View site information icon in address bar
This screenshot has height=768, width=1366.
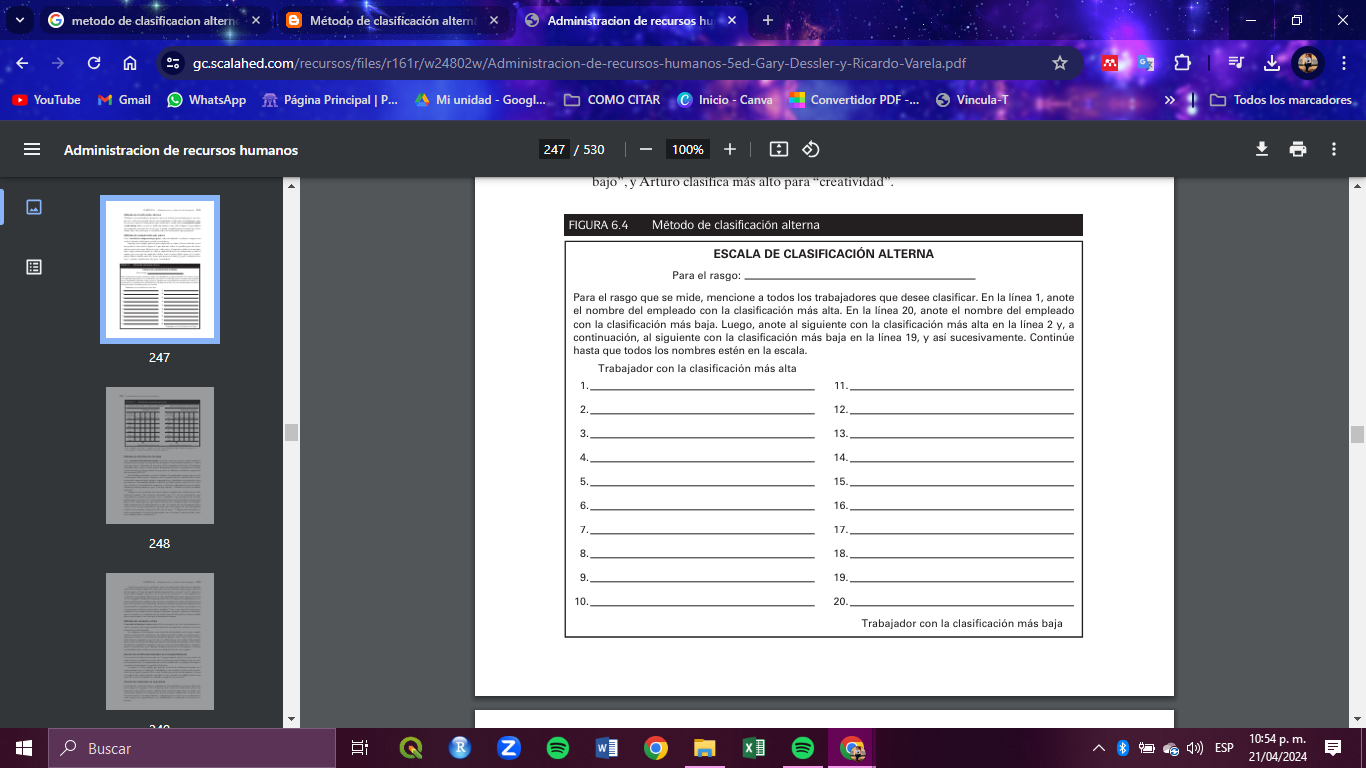172,63
